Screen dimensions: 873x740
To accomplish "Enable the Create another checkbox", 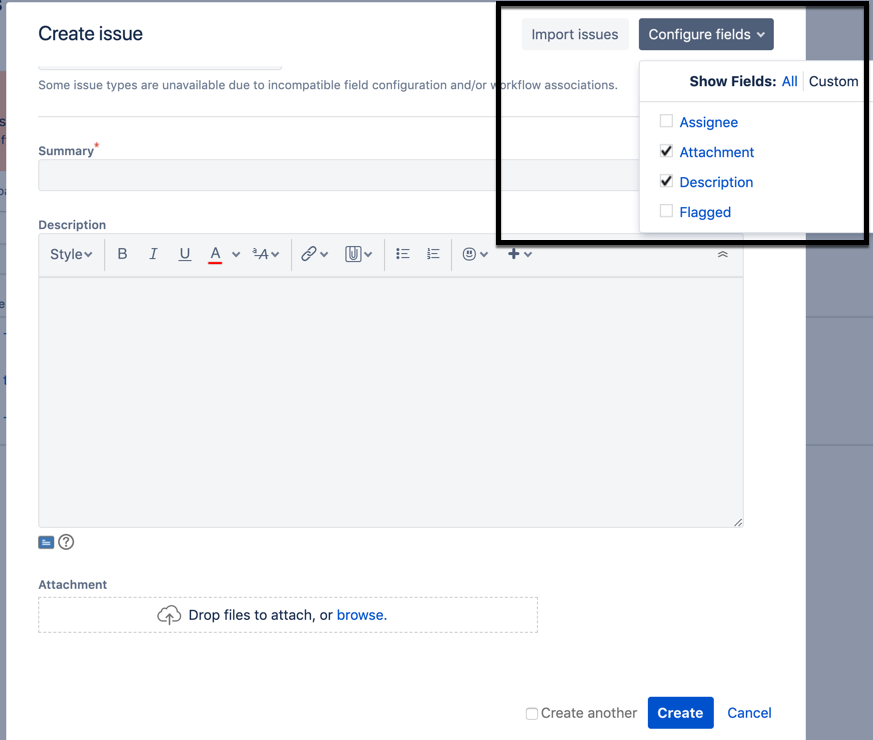I will point(531,713).
